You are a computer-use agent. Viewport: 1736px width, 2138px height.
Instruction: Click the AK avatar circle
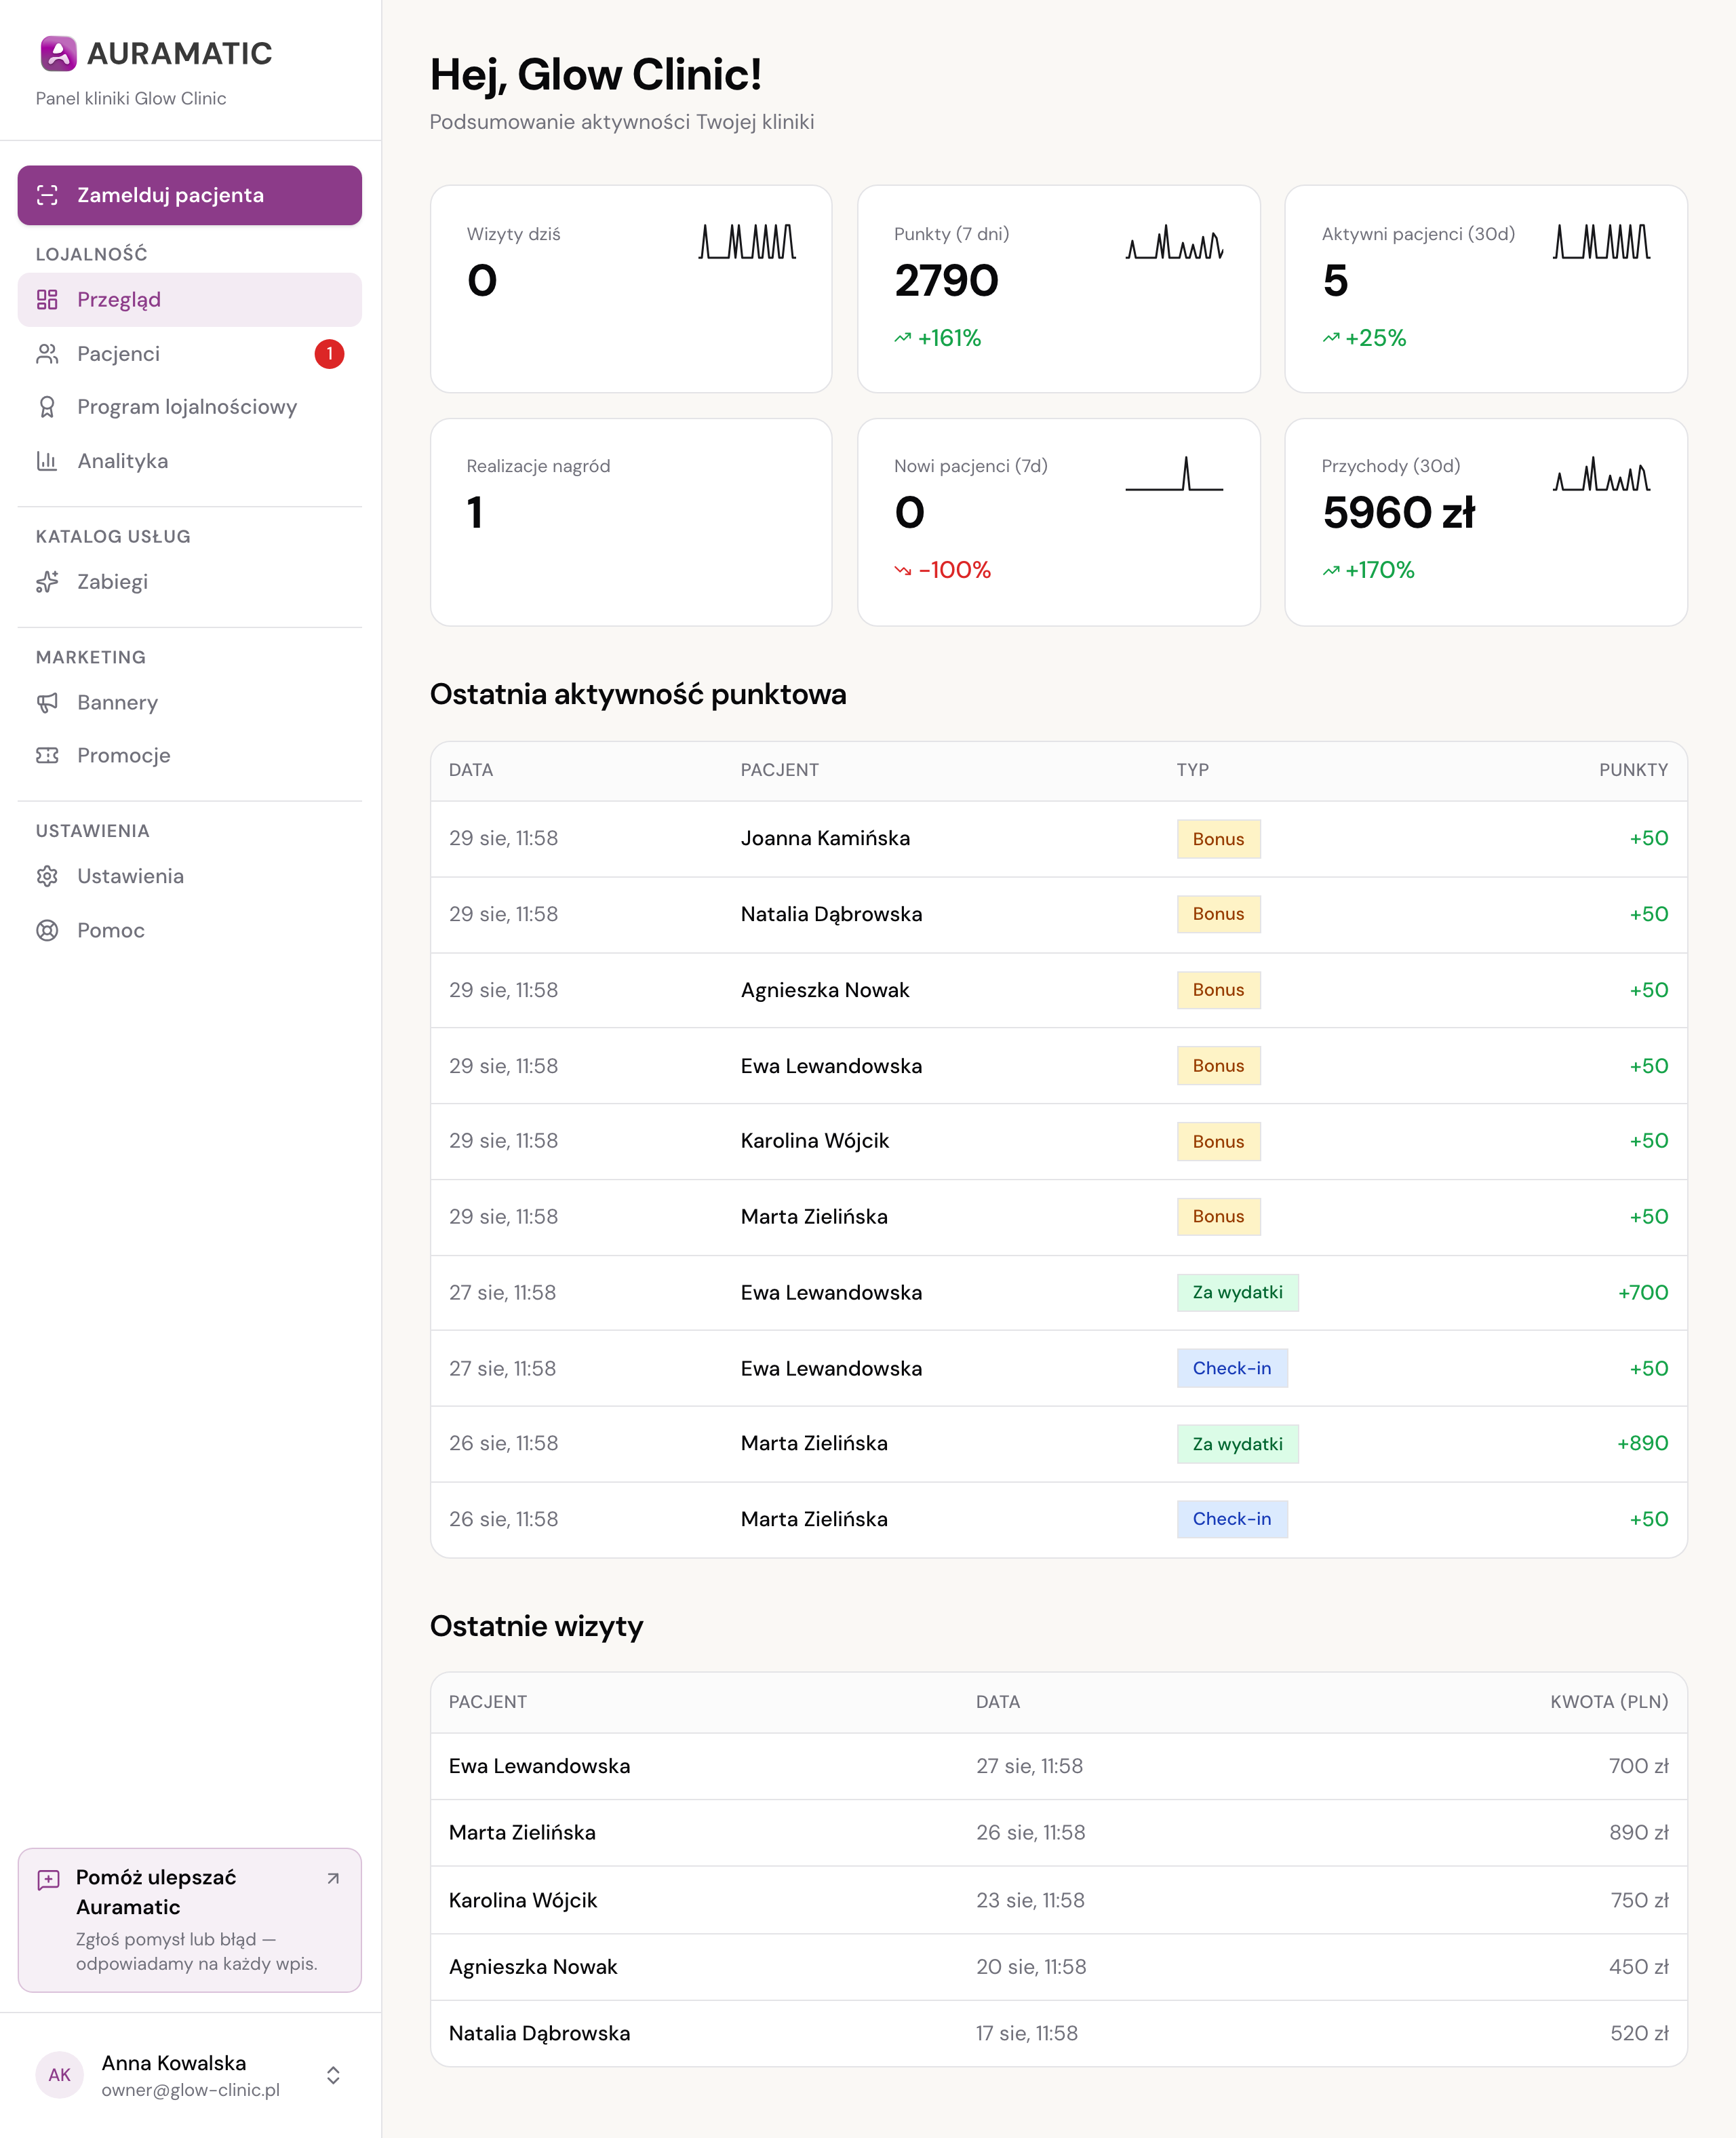[x=59, y=2075]
